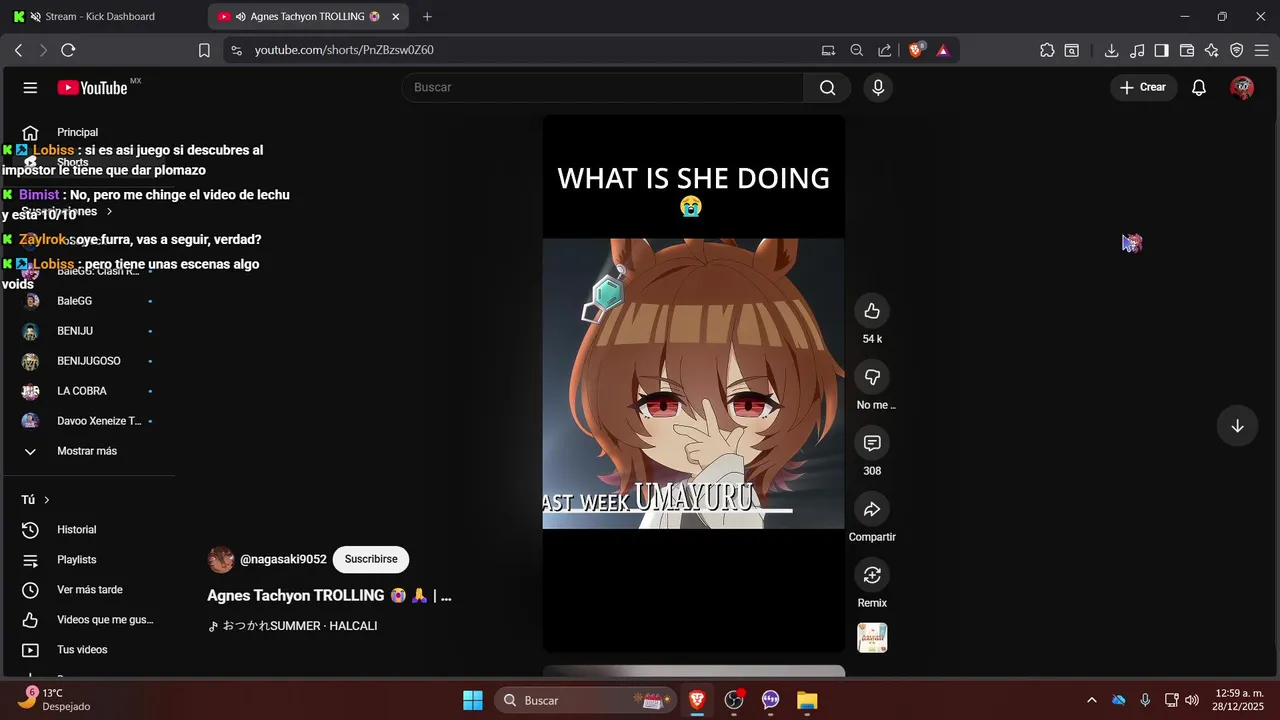Switch to Stream - Kick Dashboard tab
This screenshot has height=720, width=1280.
click(102, 17)
